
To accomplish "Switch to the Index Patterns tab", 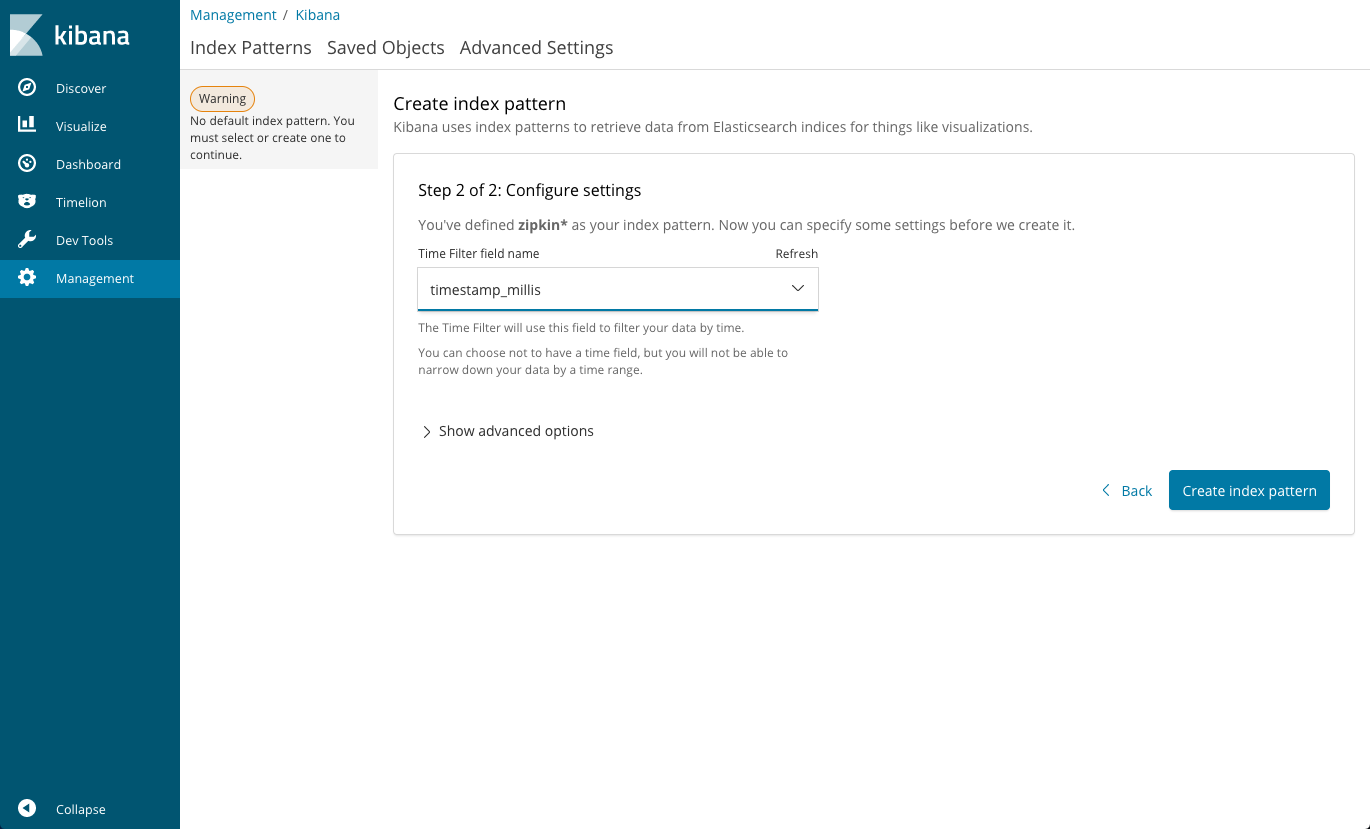I will pos(251,47).
